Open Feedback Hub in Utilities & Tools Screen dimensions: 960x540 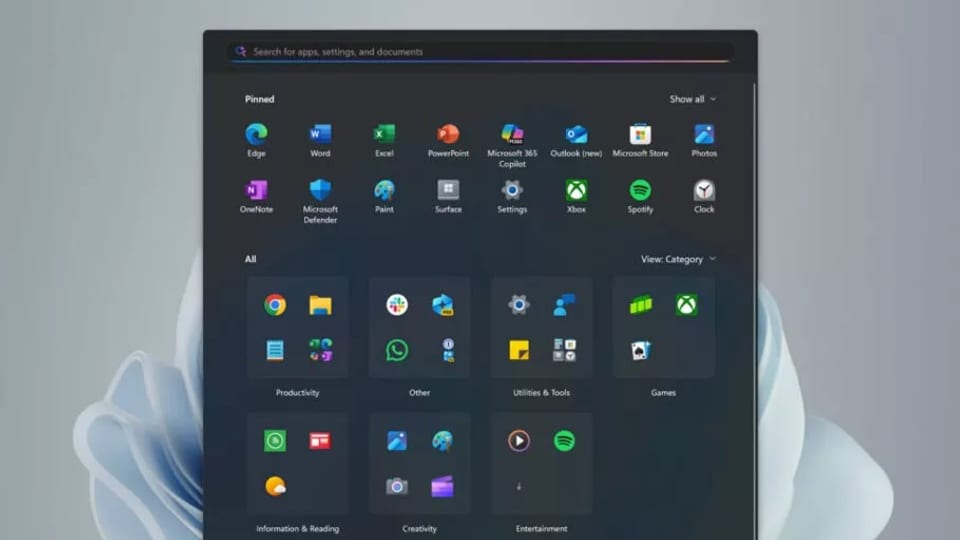pos(564,305)
